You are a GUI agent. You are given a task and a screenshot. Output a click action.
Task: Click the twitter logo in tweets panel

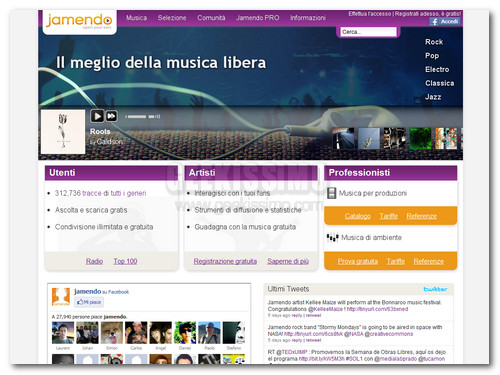tap(435, 289)
